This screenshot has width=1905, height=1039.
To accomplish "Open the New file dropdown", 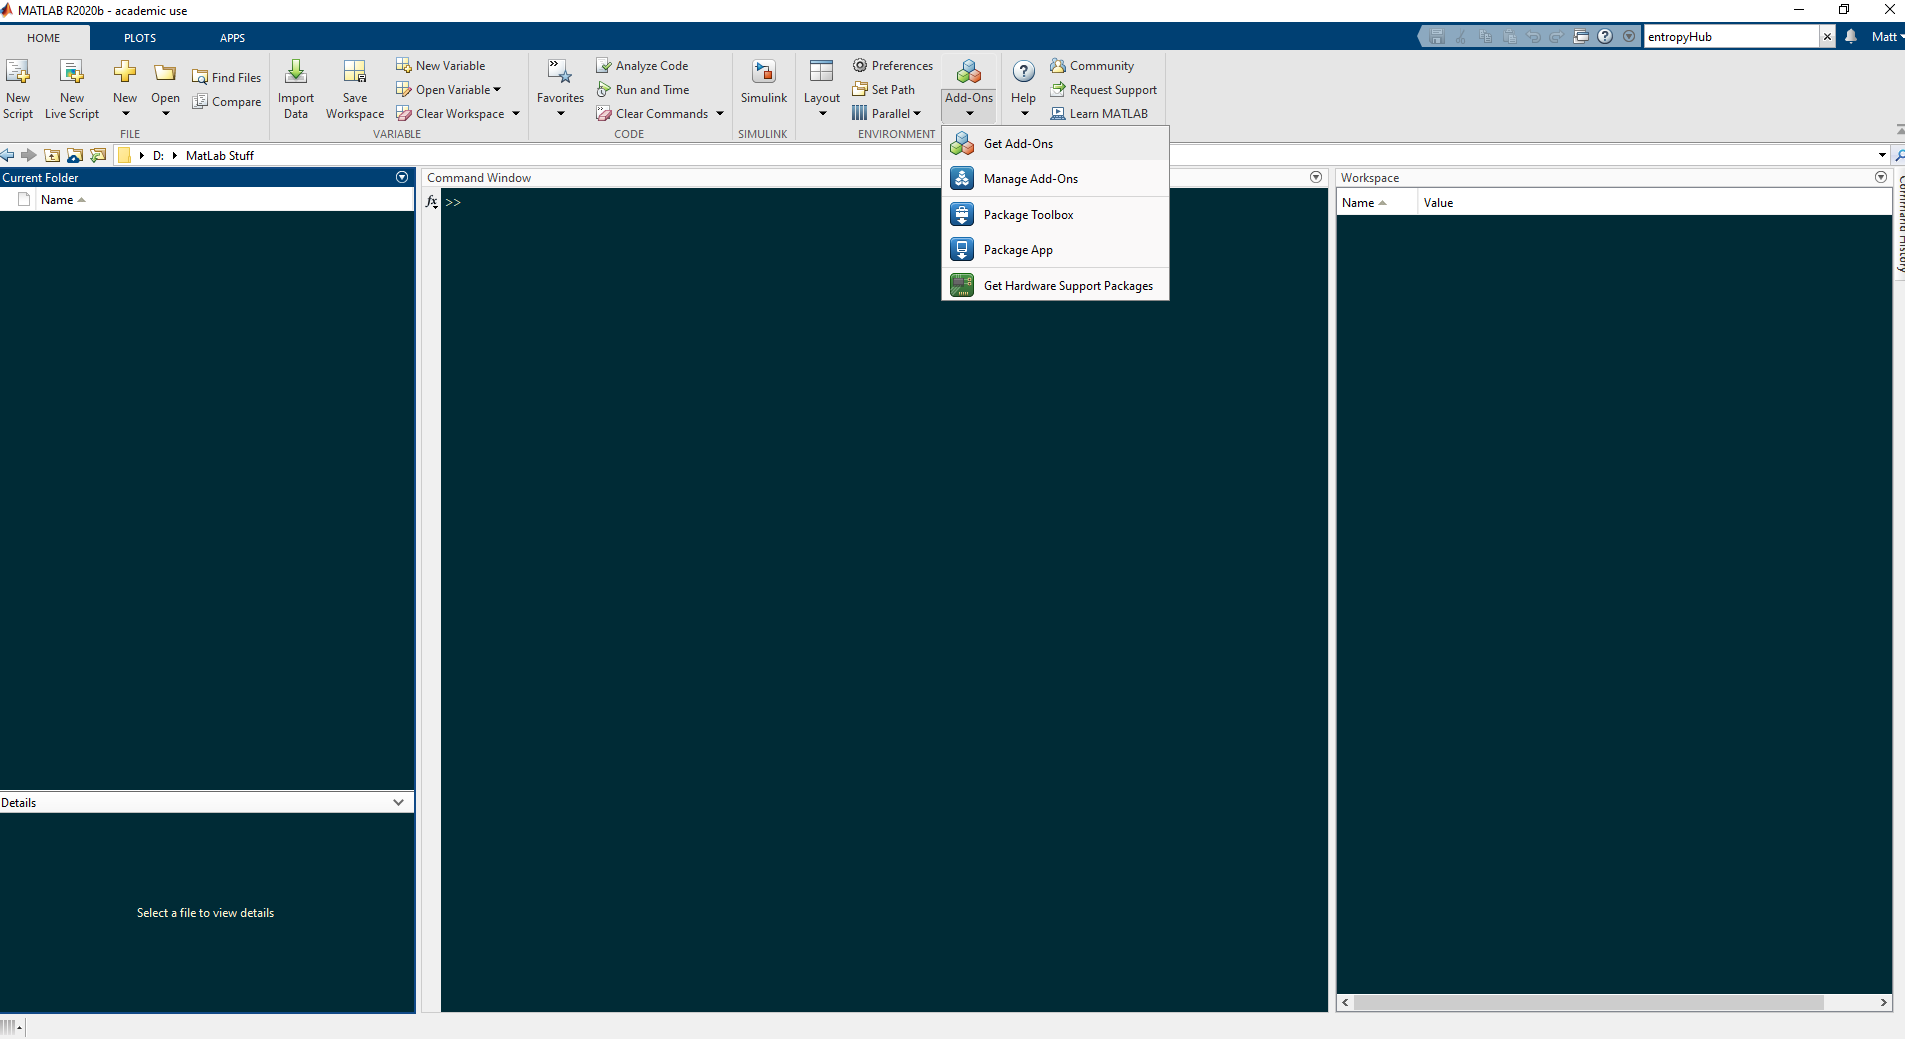I will pyautogui.click(x=125, y=89).
